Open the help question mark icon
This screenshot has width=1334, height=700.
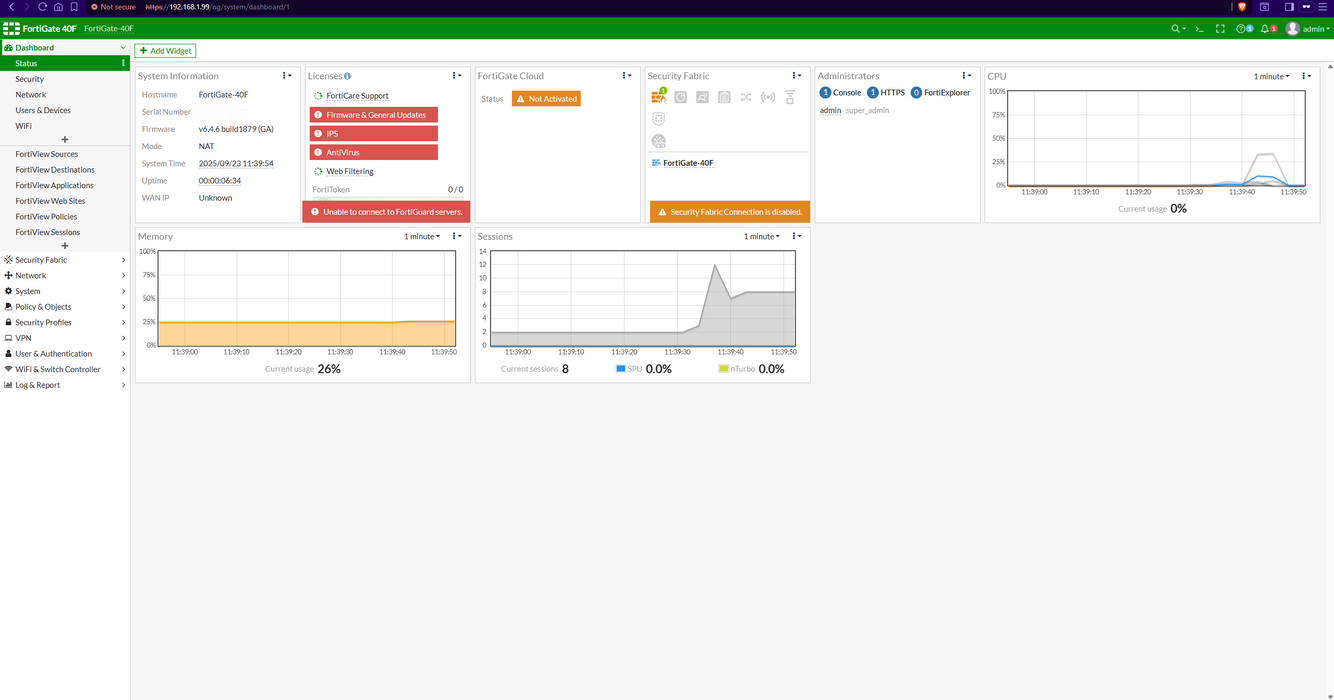tap(1241, 29)
